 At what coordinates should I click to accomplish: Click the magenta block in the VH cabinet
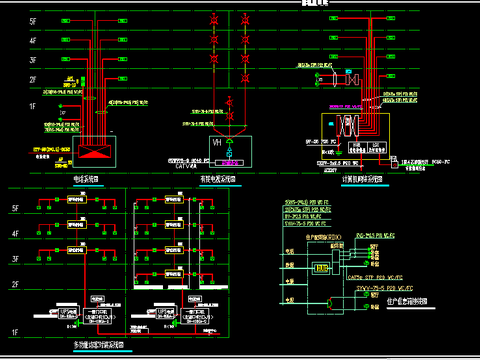pos(229,163)
